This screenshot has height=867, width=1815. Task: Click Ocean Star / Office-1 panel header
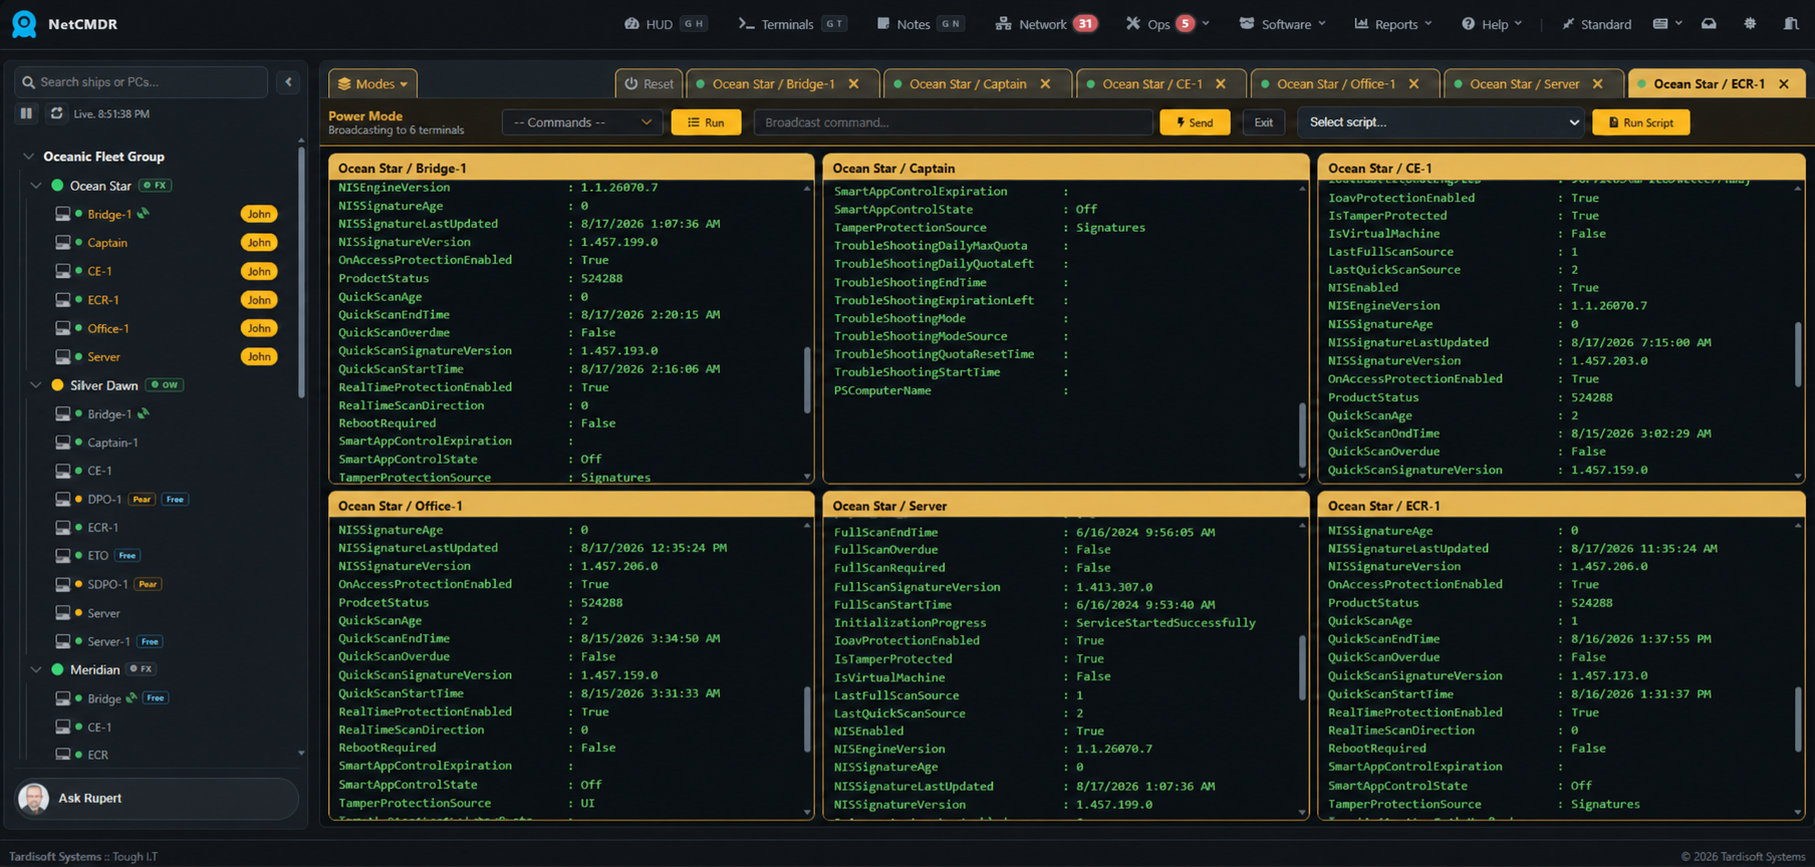571,506
